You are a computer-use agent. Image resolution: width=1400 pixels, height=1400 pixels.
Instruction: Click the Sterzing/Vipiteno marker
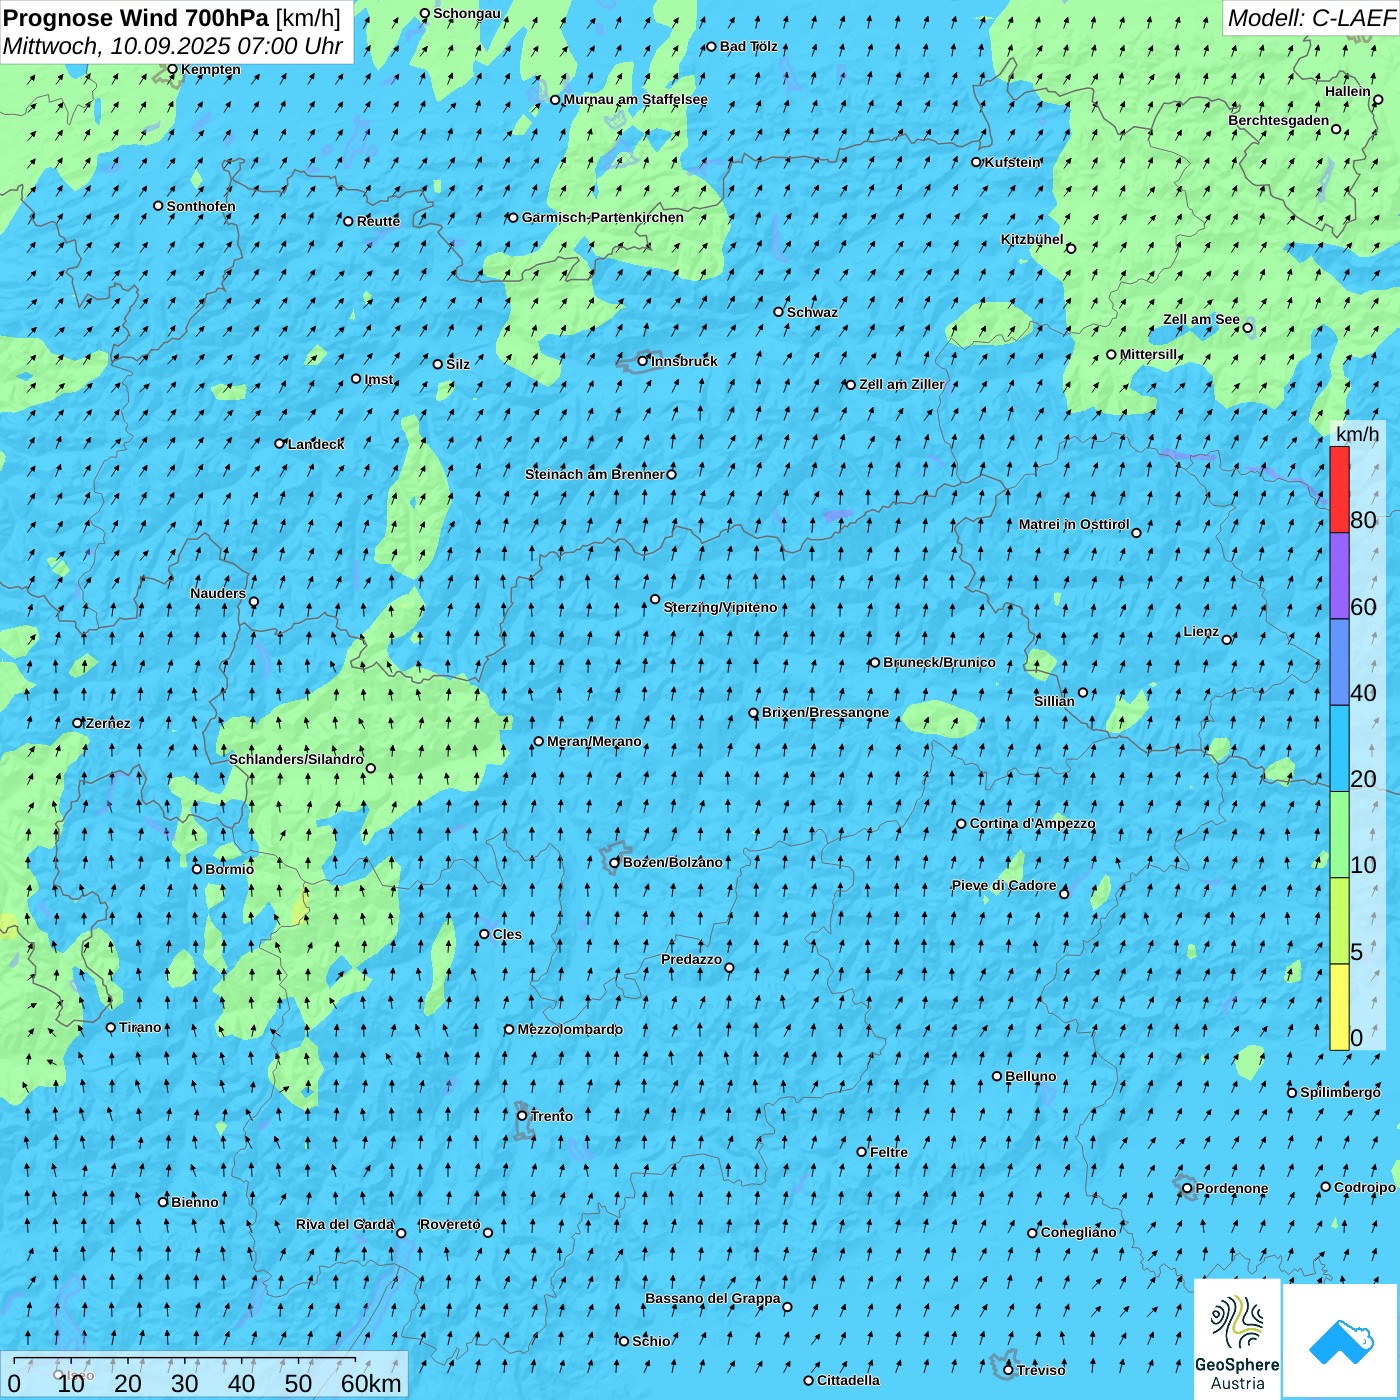[655, 599]
